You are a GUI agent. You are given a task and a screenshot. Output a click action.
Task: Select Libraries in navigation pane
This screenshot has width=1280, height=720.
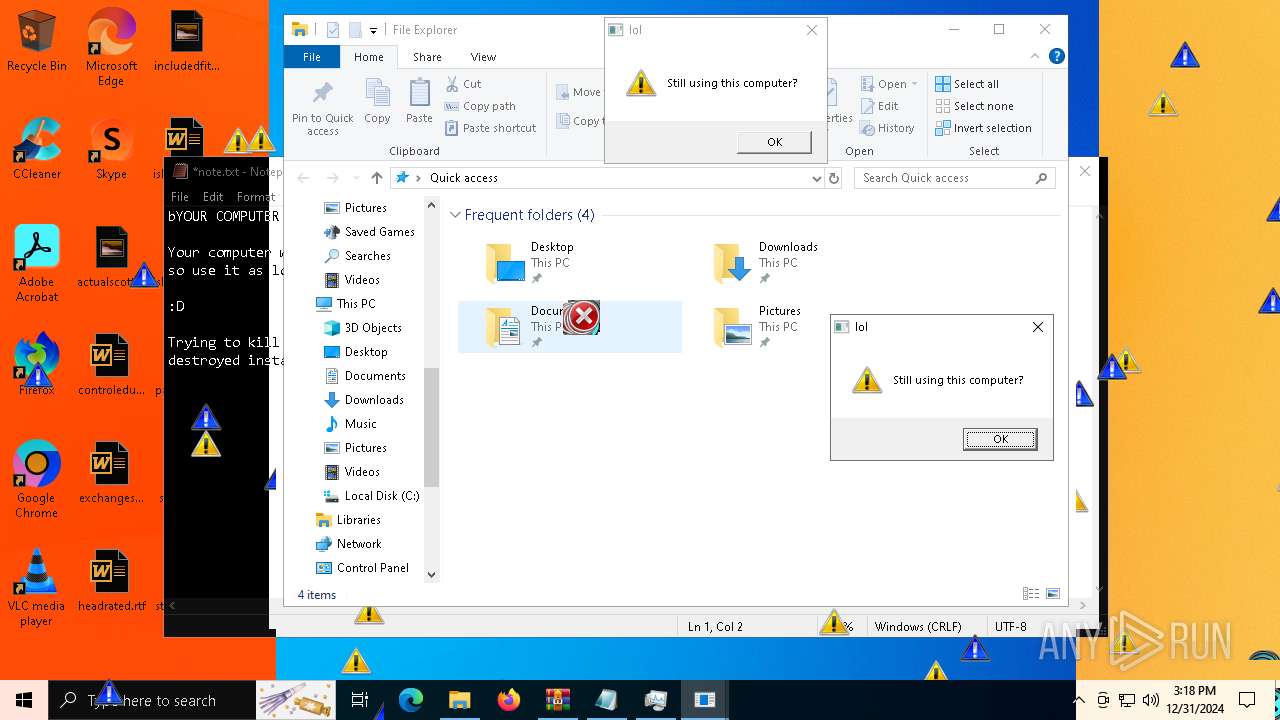tap(348, 520)
